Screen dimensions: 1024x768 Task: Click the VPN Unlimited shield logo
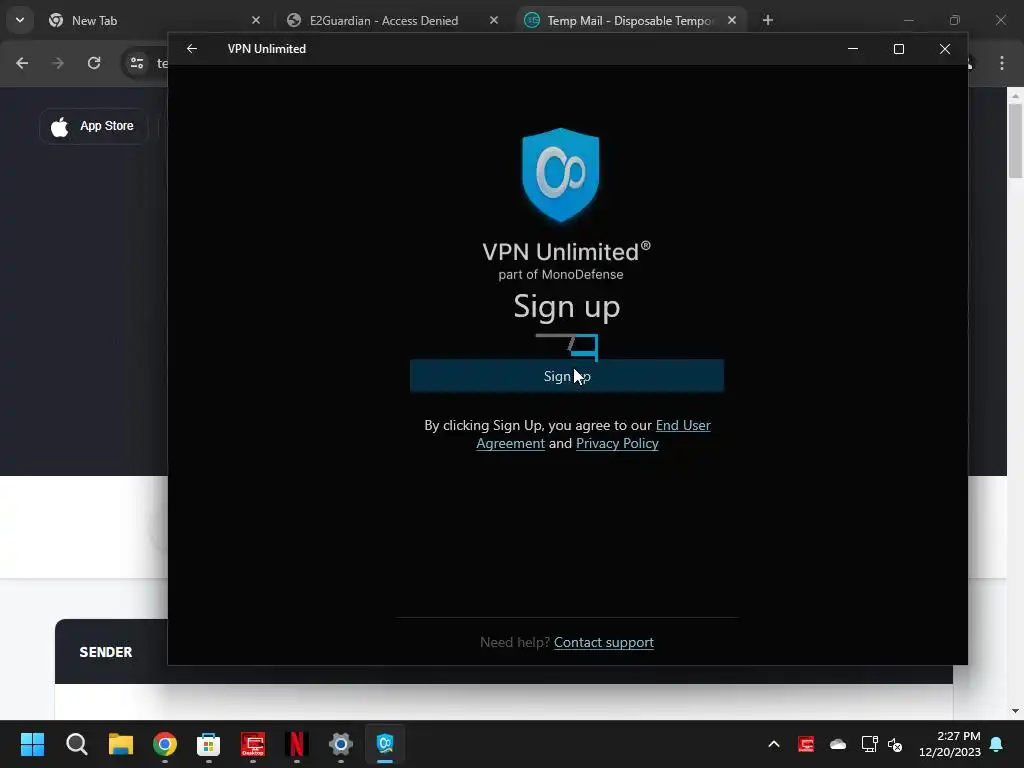[x=560, y=175]
